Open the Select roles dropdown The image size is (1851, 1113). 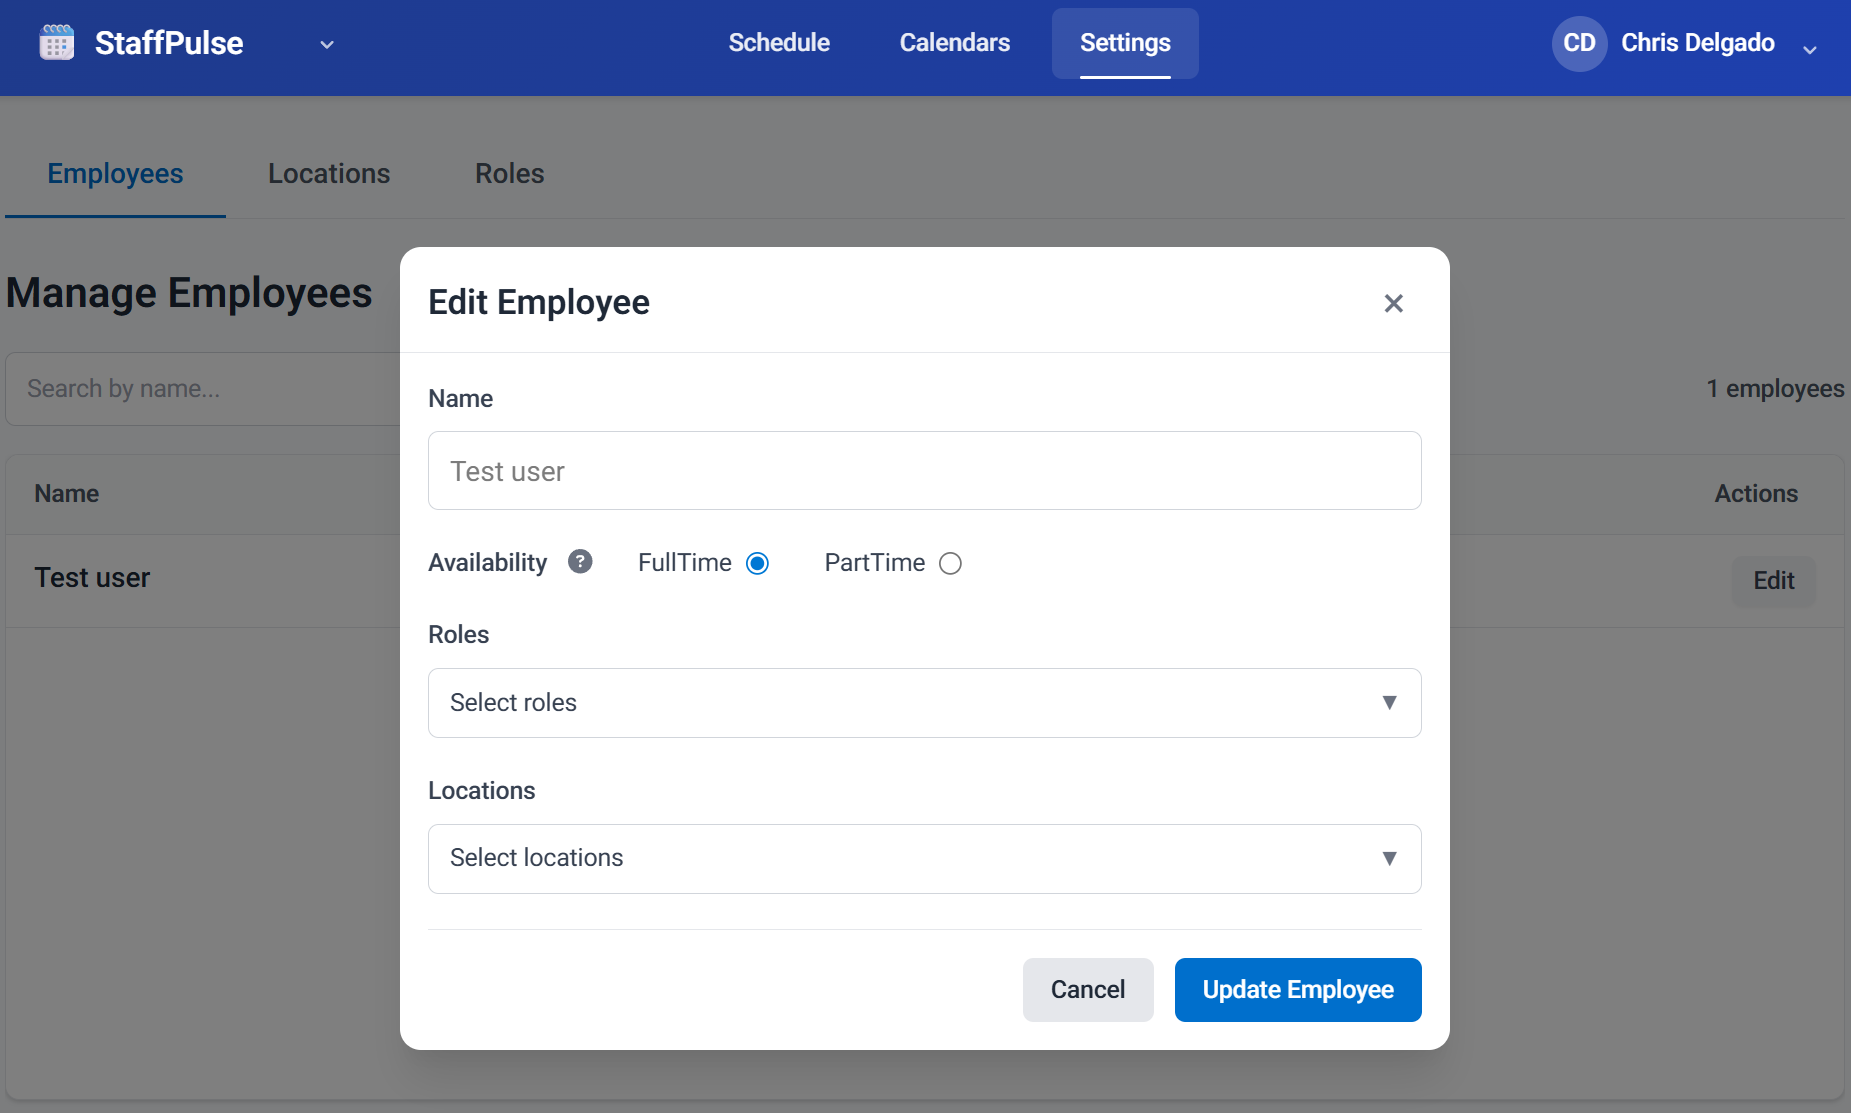point(924,703)
